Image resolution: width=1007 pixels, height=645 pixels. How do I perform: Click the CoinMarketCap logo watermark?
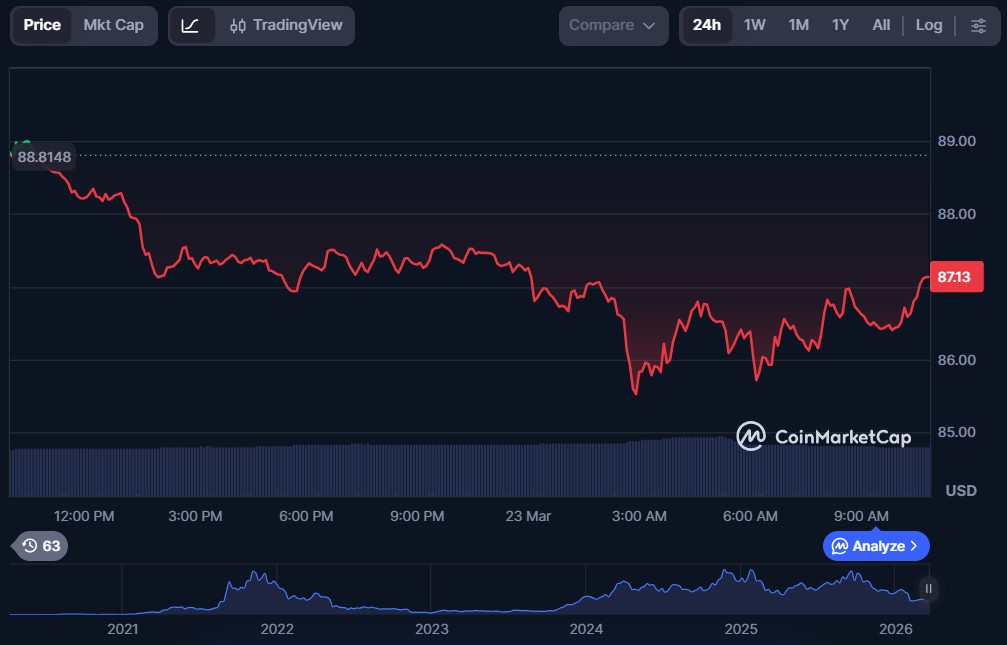[824, 436]
